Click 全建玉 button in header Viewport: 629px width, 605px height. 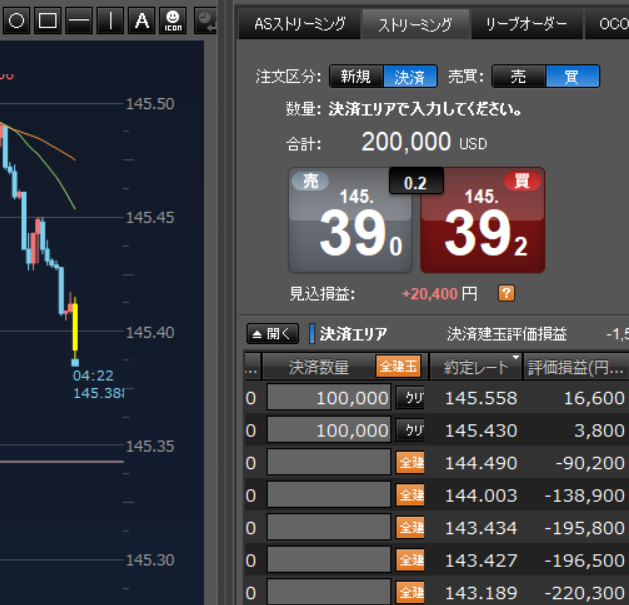(x=398, y=366)
